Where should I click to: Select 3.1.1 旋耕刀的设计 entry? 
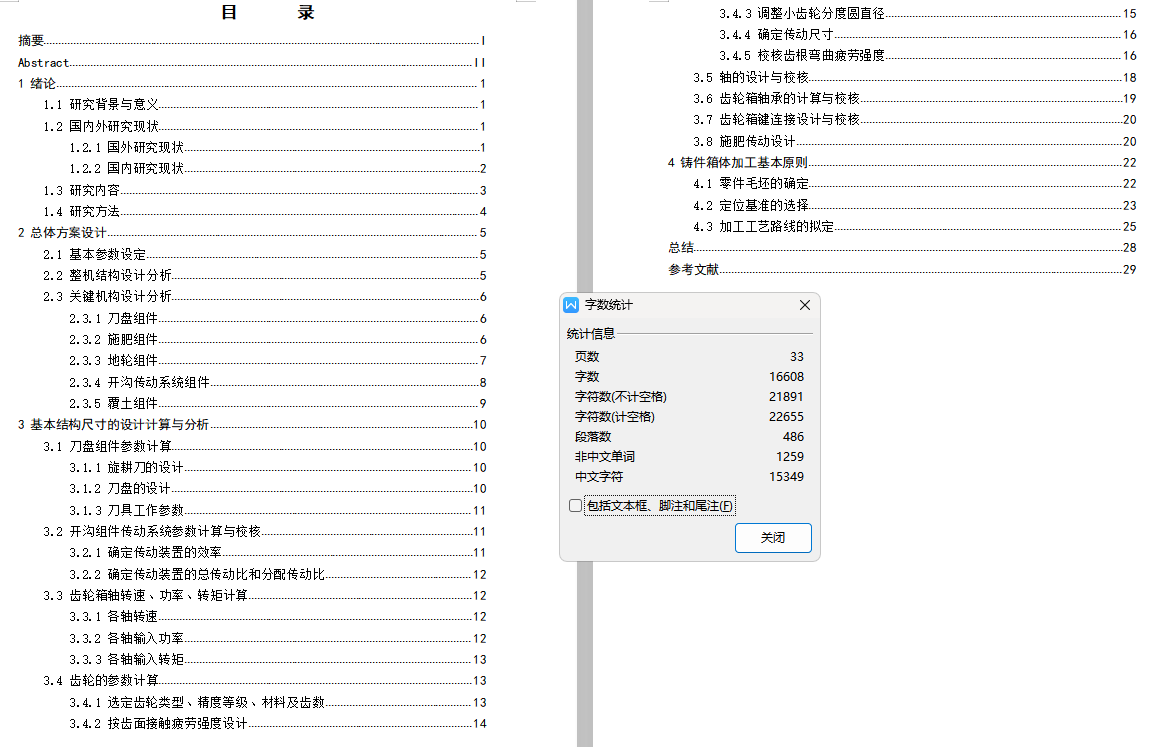click(277, 467)
